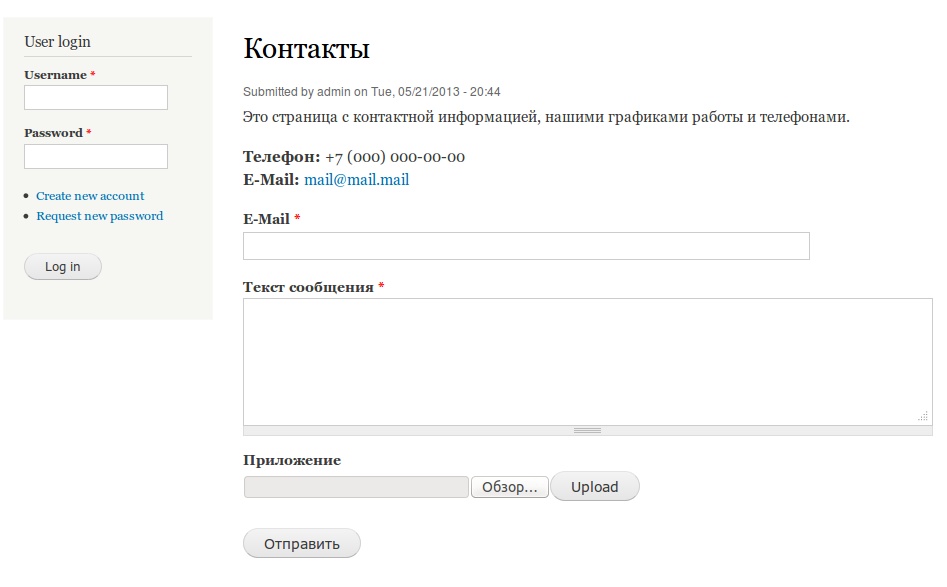This screenshot has height=587, width=947.
Task: Open the file browser with Обзор... button
Action: 509,487
